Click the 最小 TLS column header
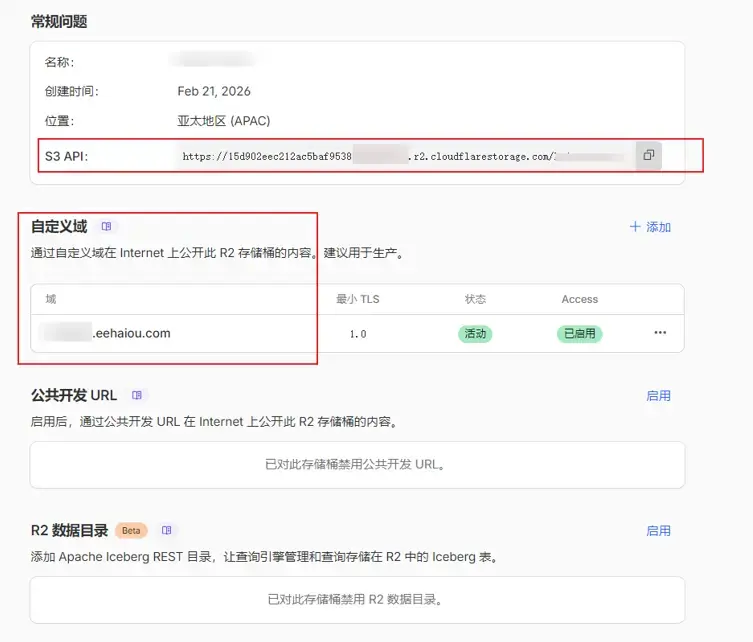Image resolution: width=753 pixels, height=642 pixels. pyautogui.click(x=357, y=299)
